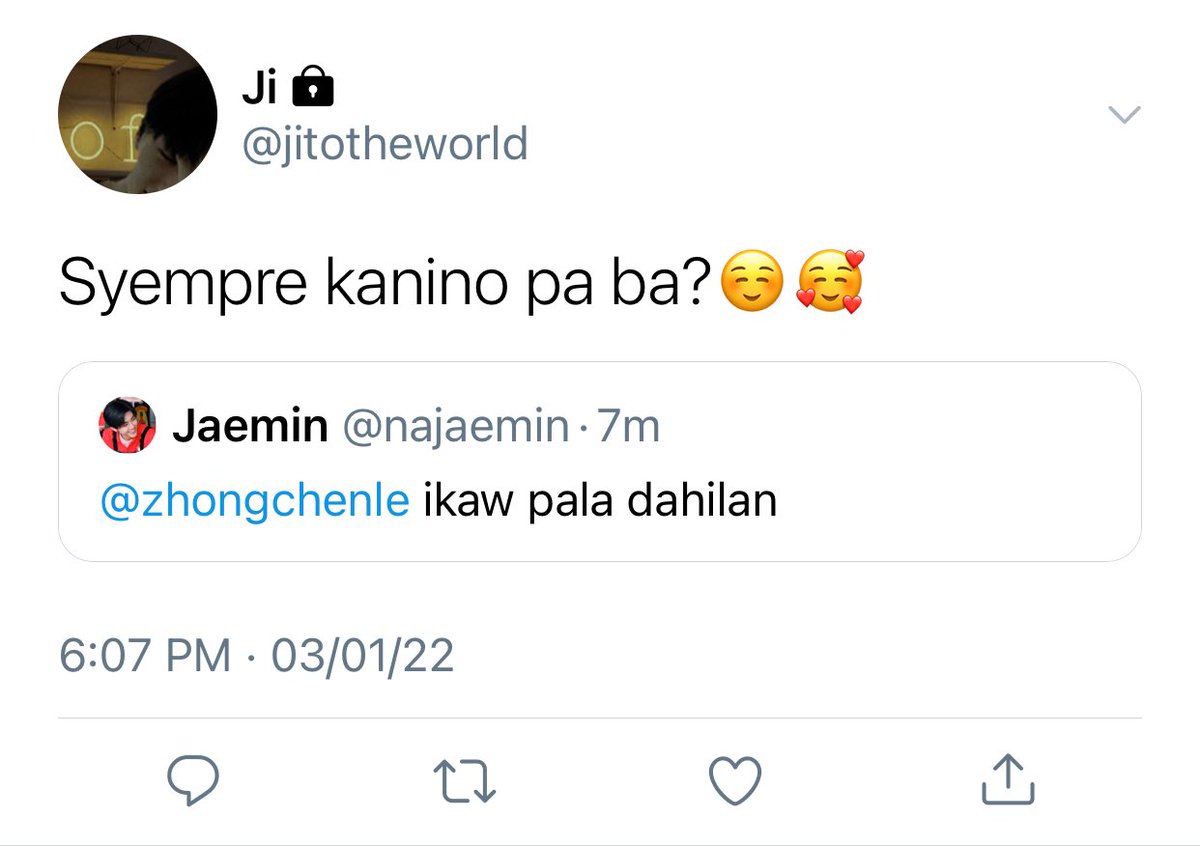Tap the padlock icon beside Ji
This screenshot has height=846, width=1200.
311,91
